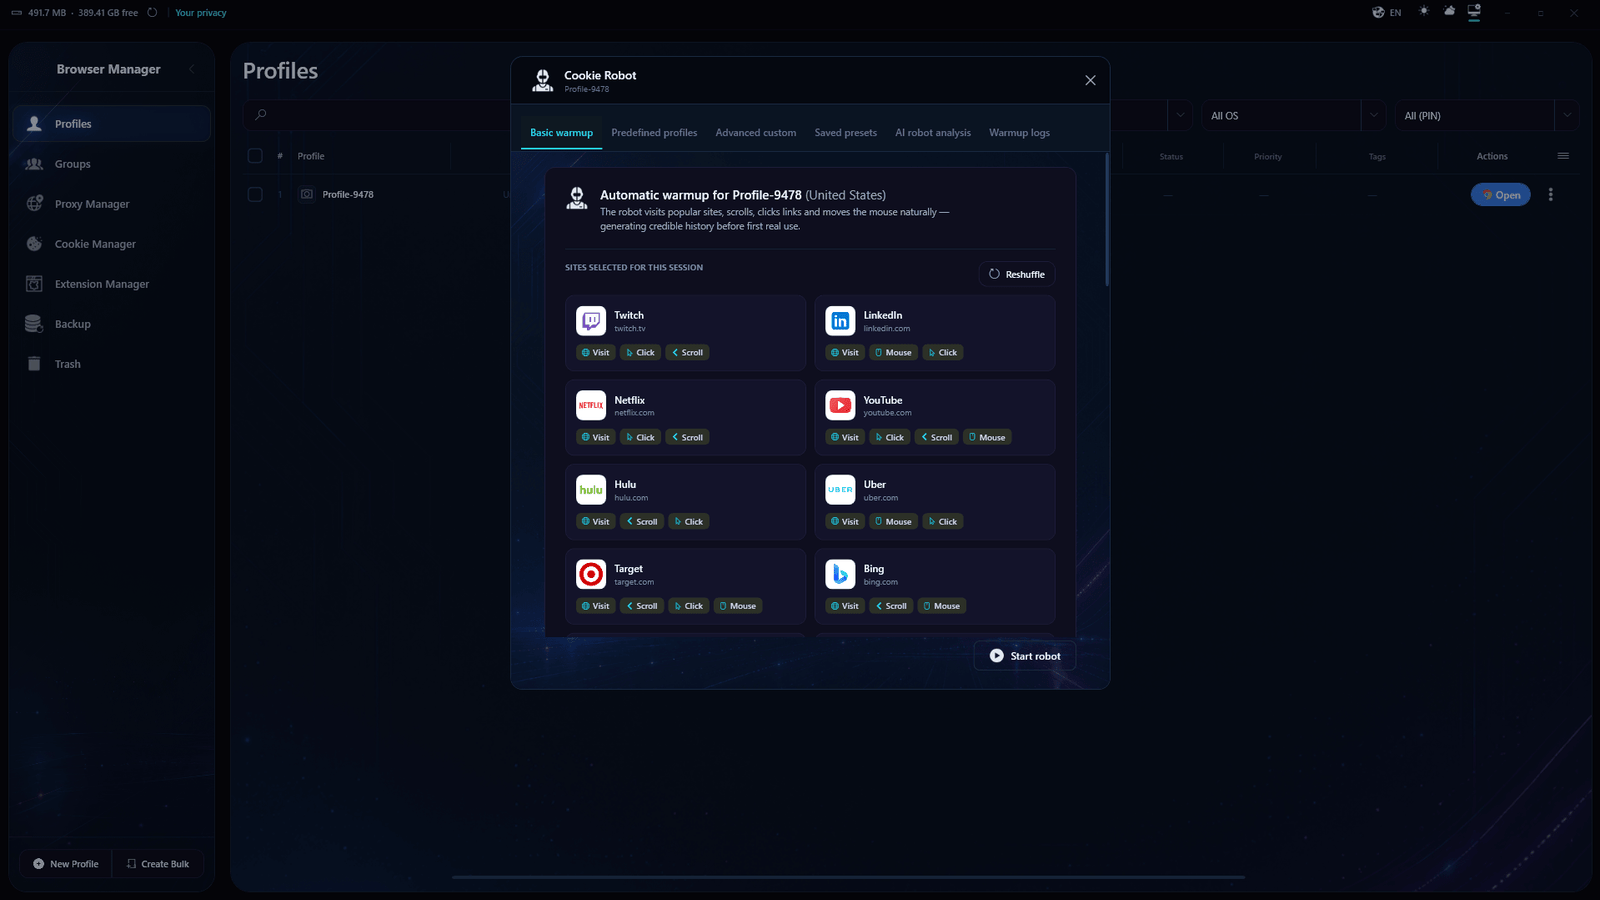Image resolution: width=1600 pixels, height=900 pixels.
Task: Open Cookie Manager via its cookie icon
Action: [x=34, y=244]
